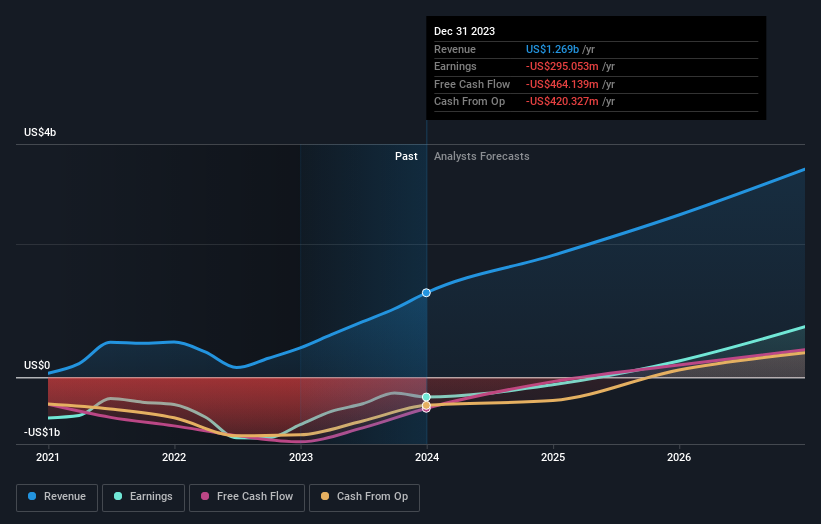
Task: Toggle the Cash From Op legend series
Action: pos(364,497)
